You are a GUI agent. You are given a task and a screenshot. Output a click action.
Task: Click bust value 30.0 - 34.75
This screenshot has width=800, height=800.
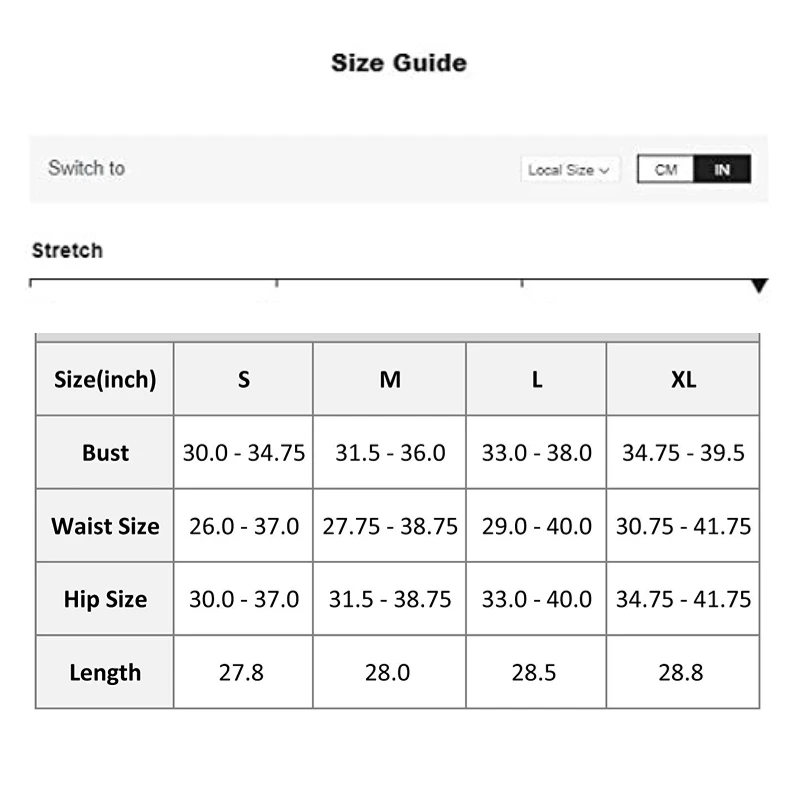tap(244, 452)
